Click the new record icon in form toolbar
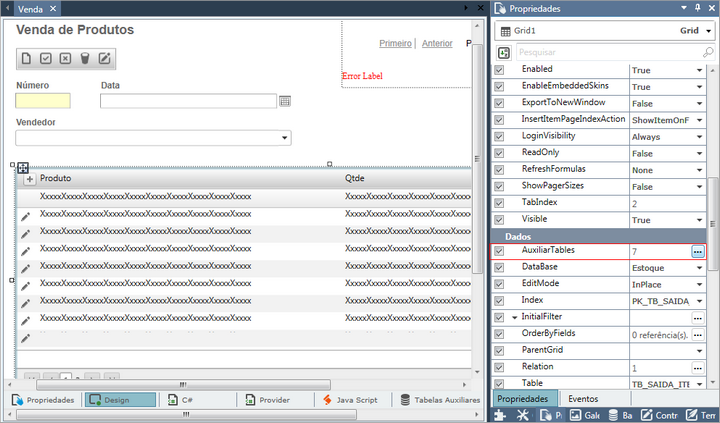The height and width of the screenshot is (423, 720). (27, 58)
